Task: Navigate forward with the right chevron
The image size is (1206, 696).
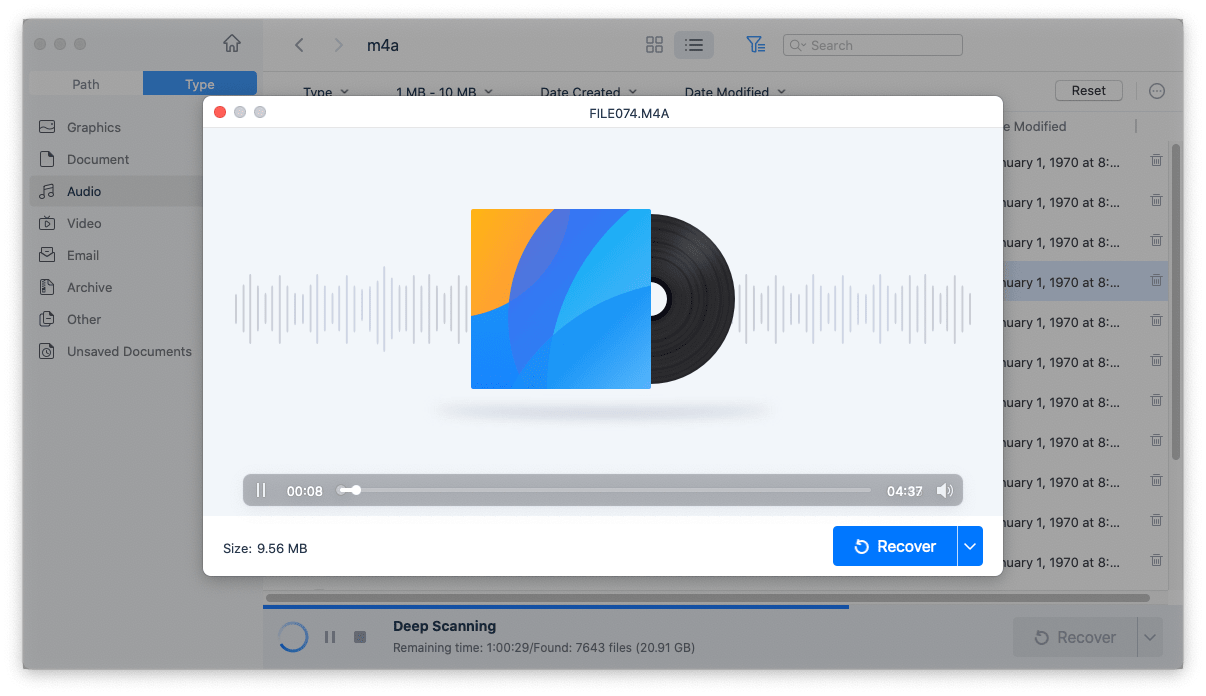Action: (338, 45)
